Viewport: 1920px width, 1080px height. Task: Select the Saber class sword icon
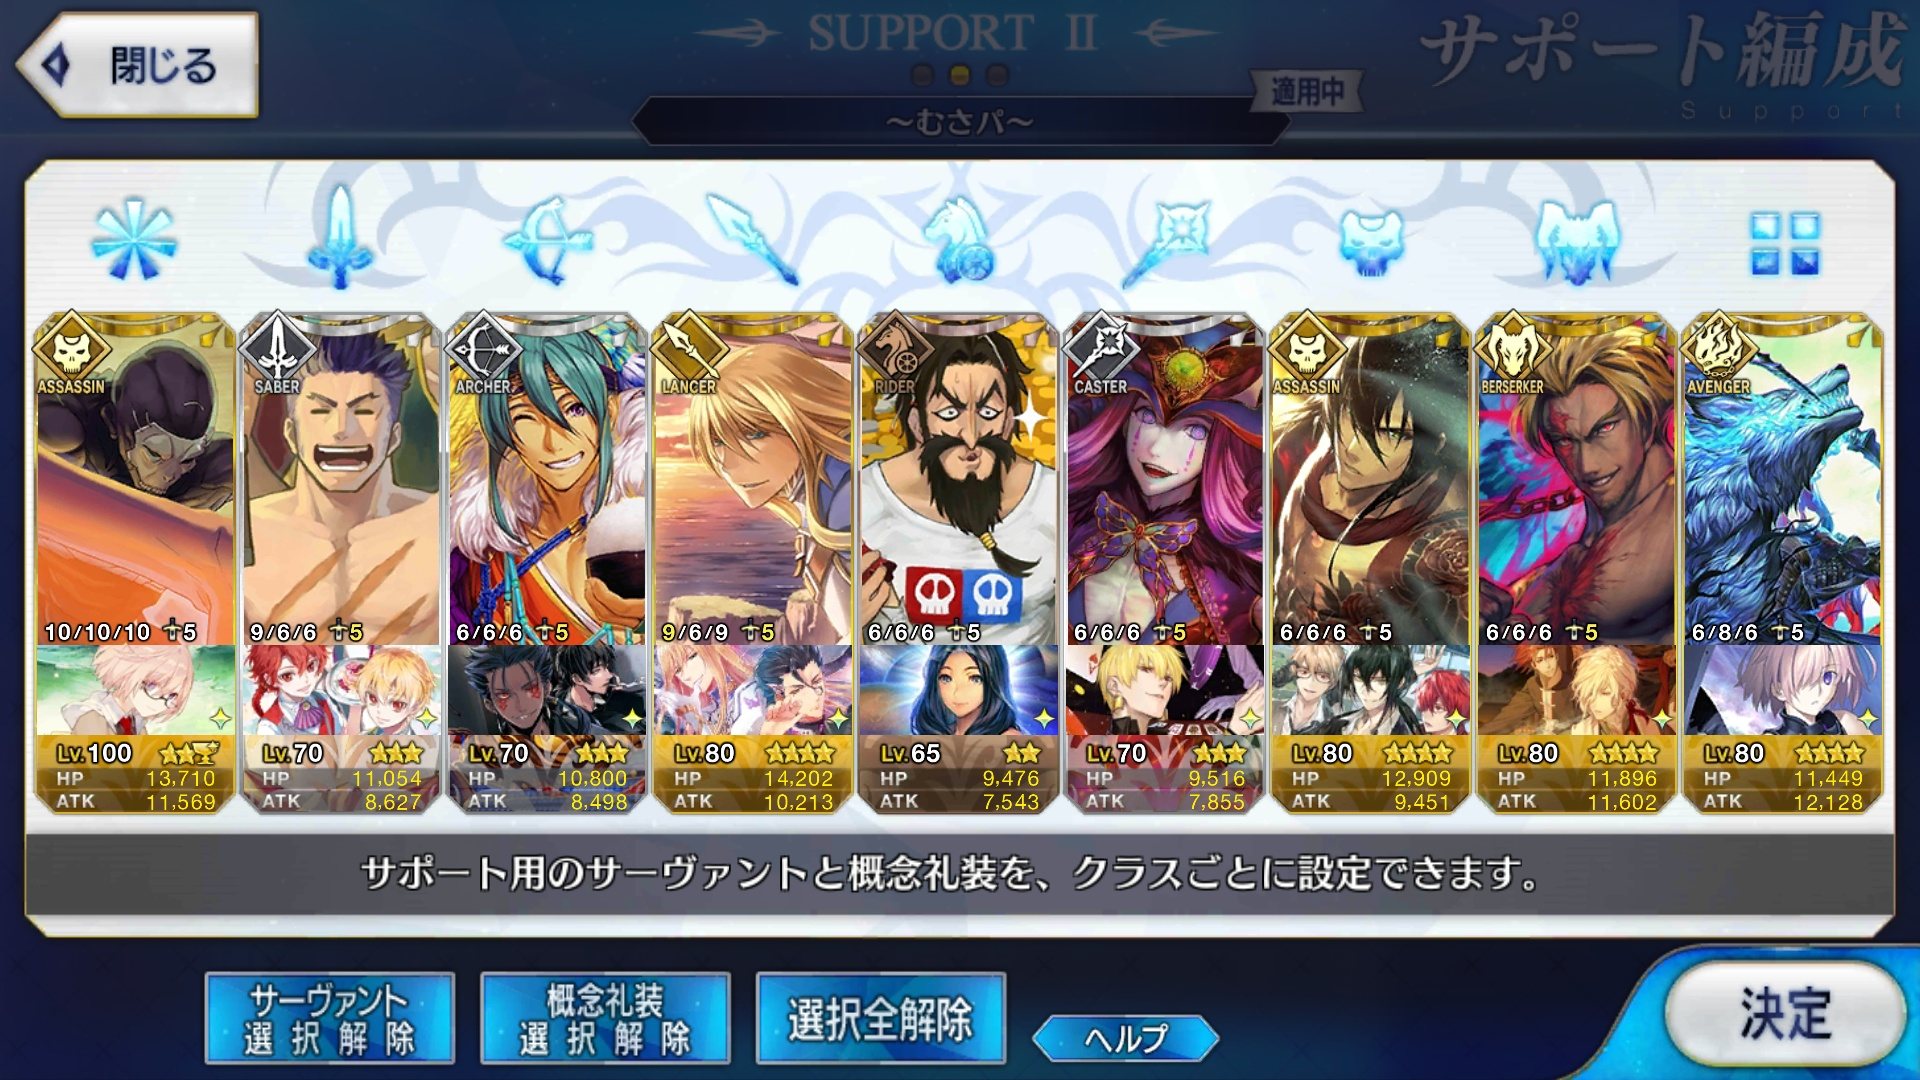point(340,236)
